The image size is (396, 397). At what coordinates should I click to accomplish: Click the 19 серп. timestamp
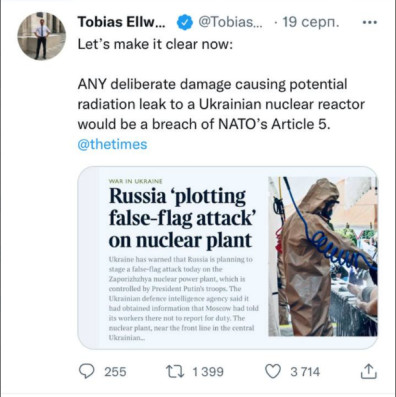[311, 22]
